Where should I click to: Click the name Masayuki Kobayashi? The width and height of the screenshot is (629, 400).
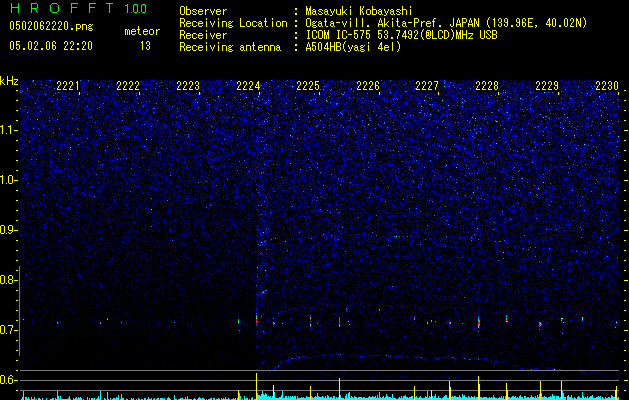359,11
